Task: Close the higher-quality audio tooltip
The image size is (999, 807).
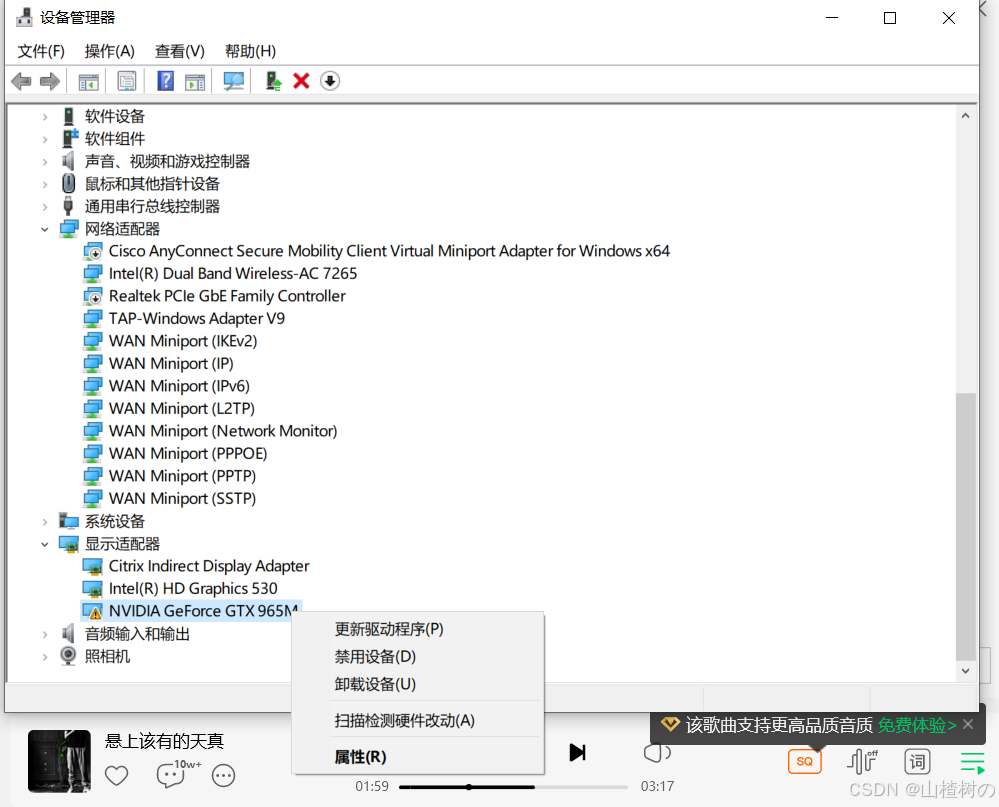Action: tap(968, 724)
